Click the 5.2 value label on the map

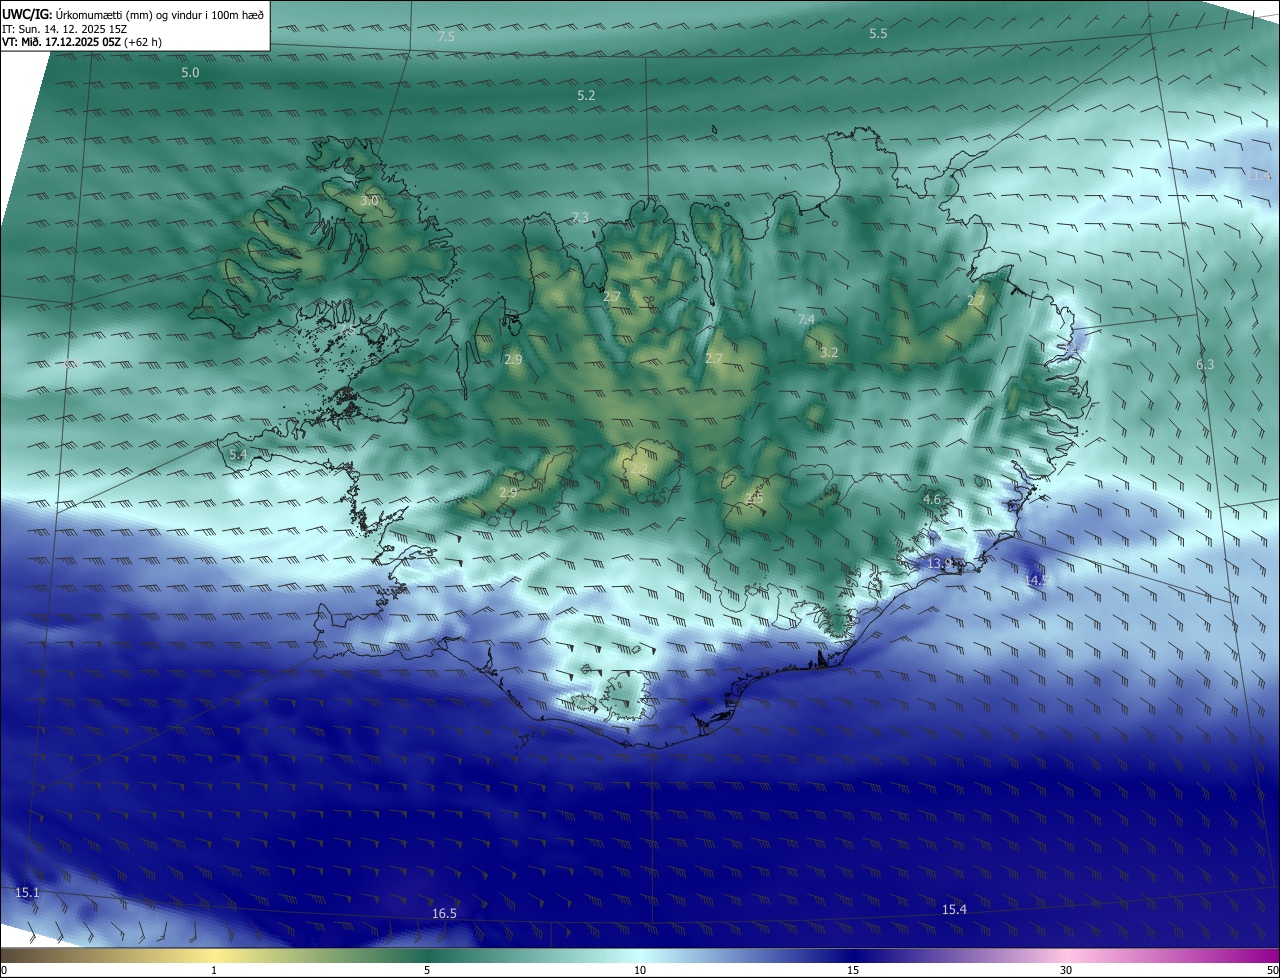click(x=586, y=95)
